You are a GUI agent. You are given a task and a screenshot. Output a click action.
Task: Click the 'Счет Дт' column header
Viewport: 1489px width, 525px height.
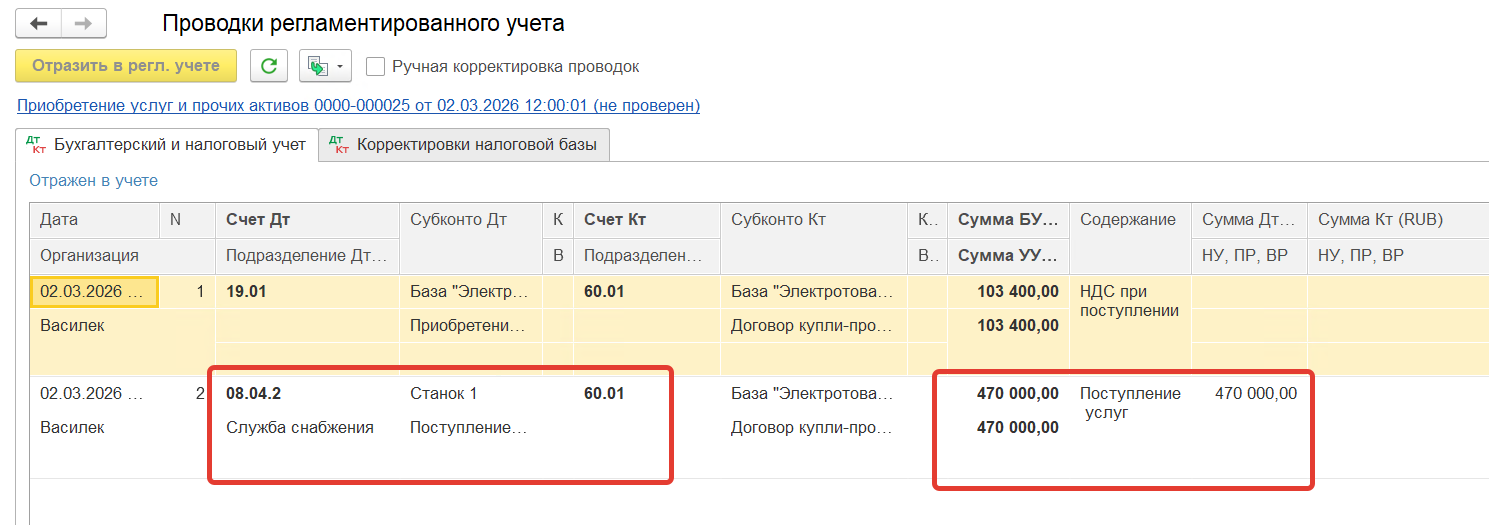point(307,220)
